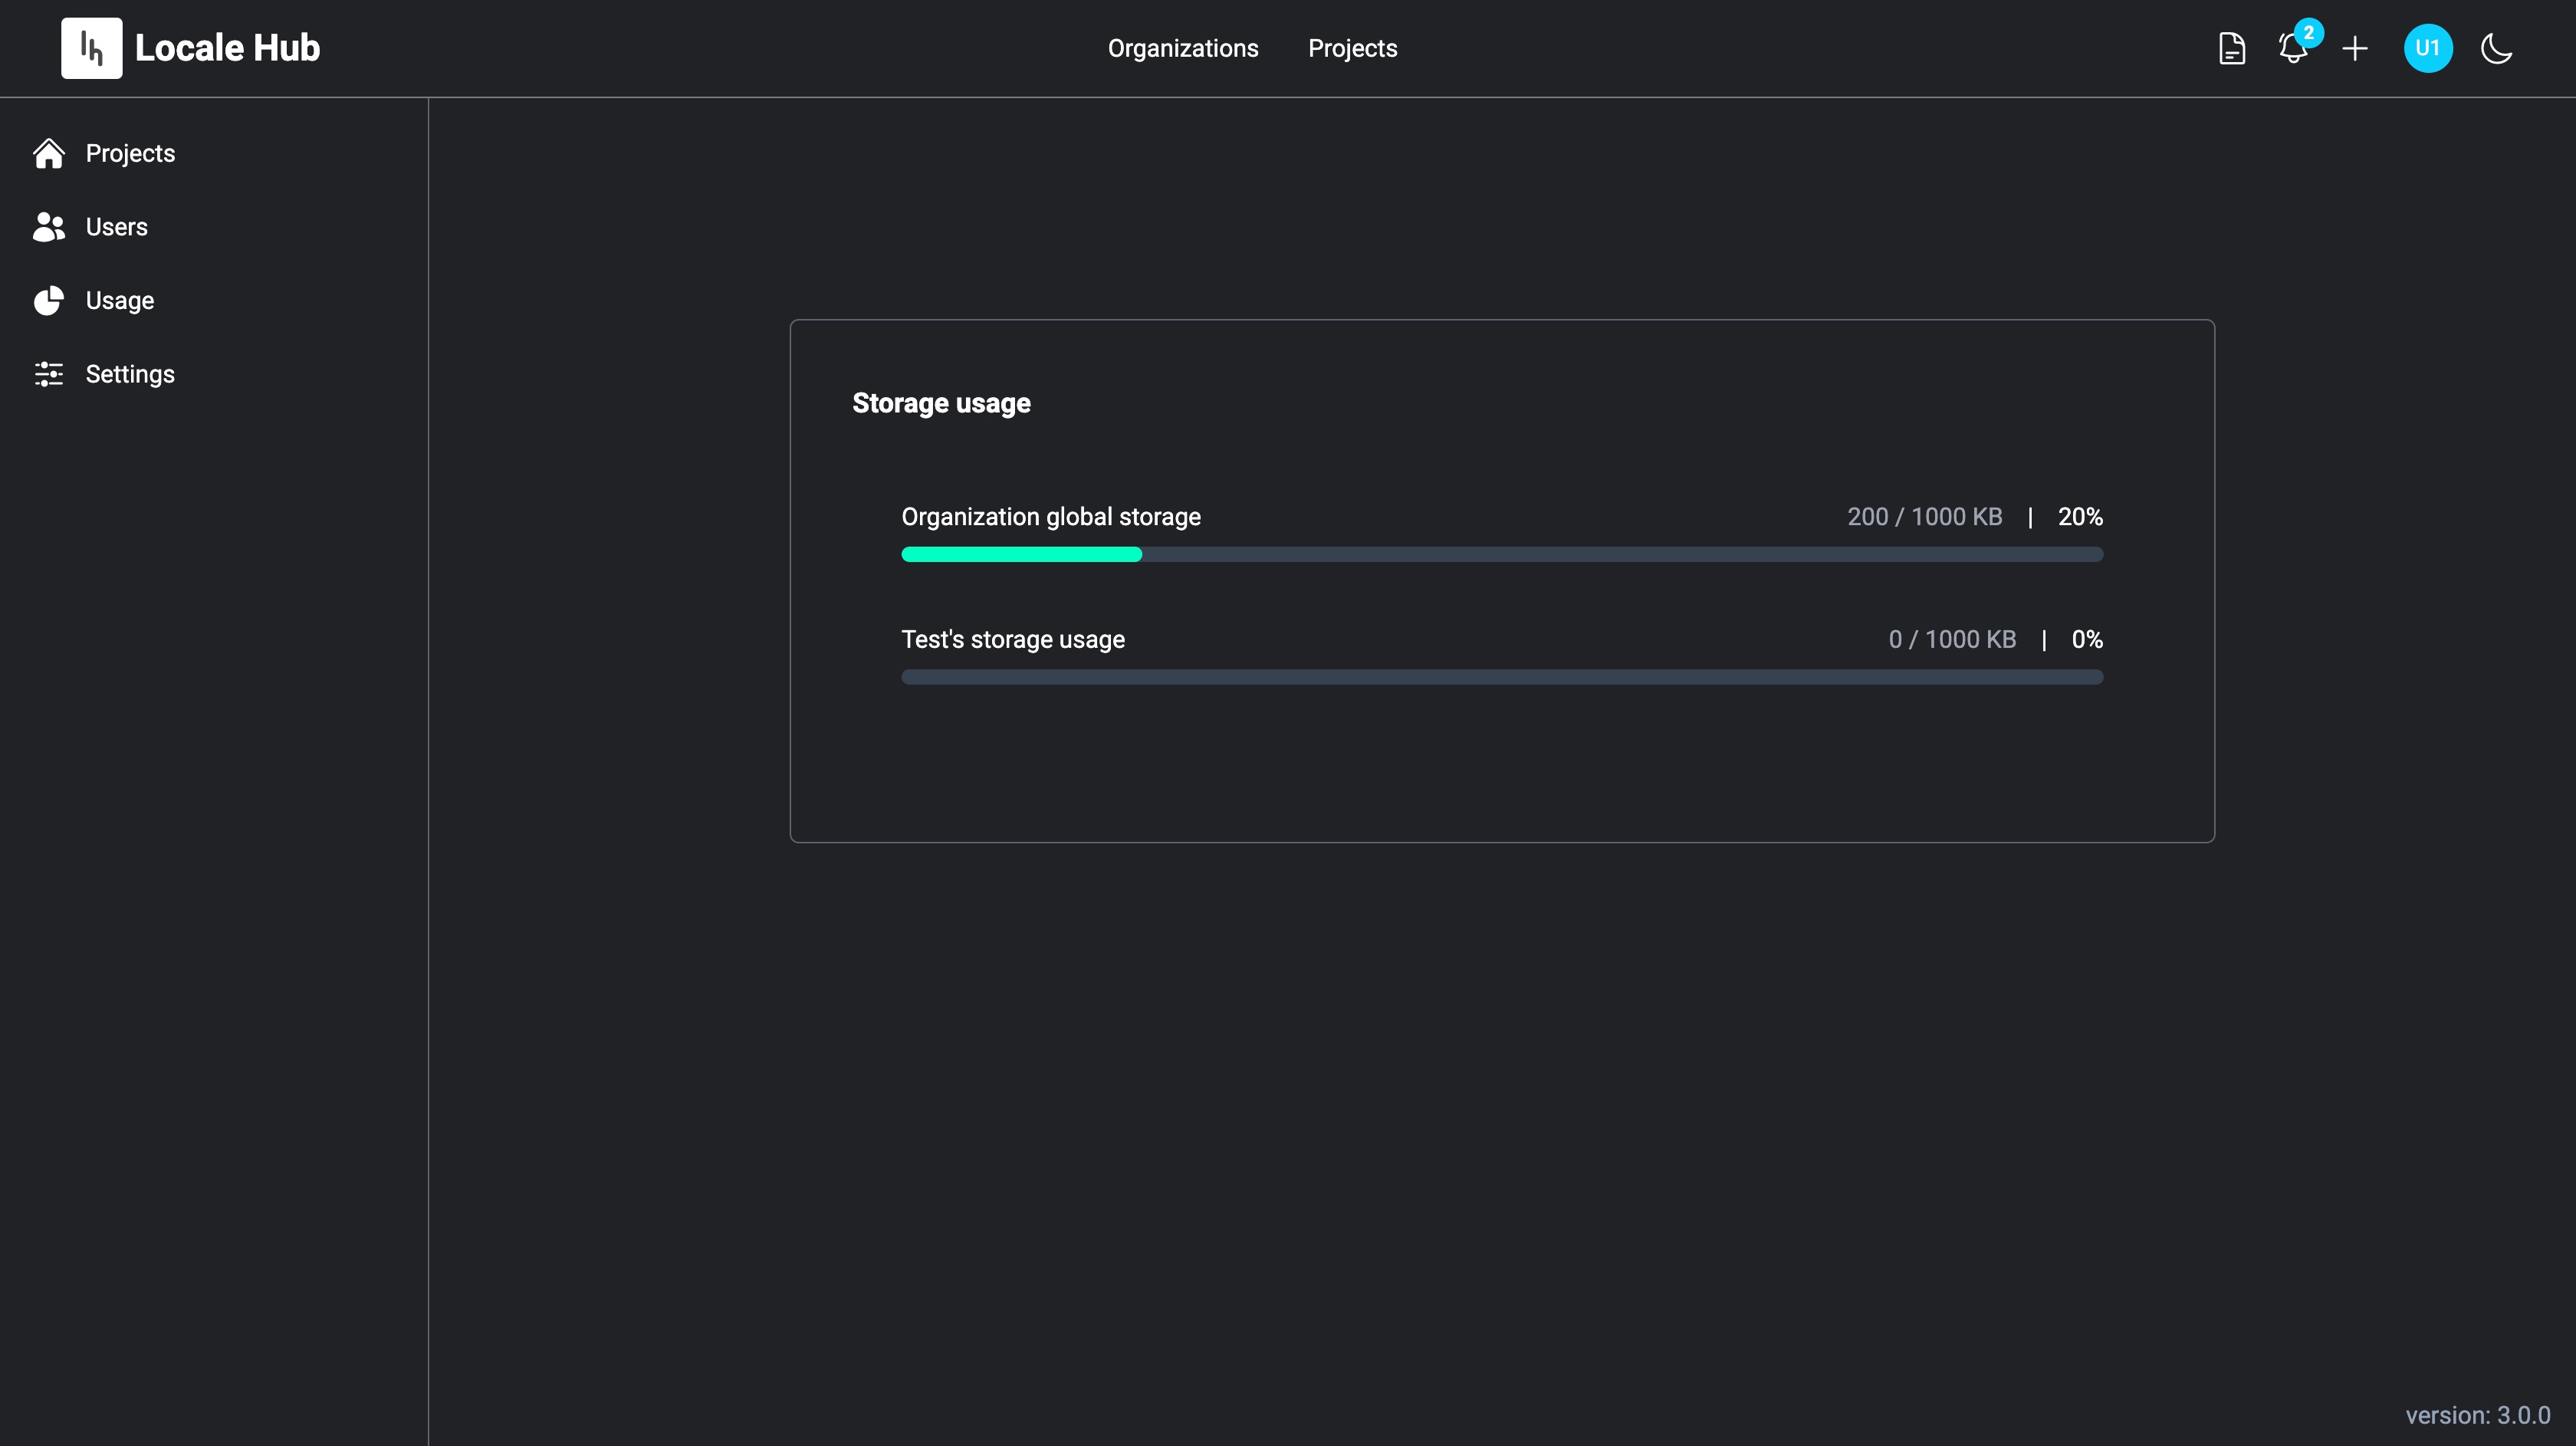2576x1446 pixels.
Task: Click the 20% percentage value
Action: pos(2080,517)
